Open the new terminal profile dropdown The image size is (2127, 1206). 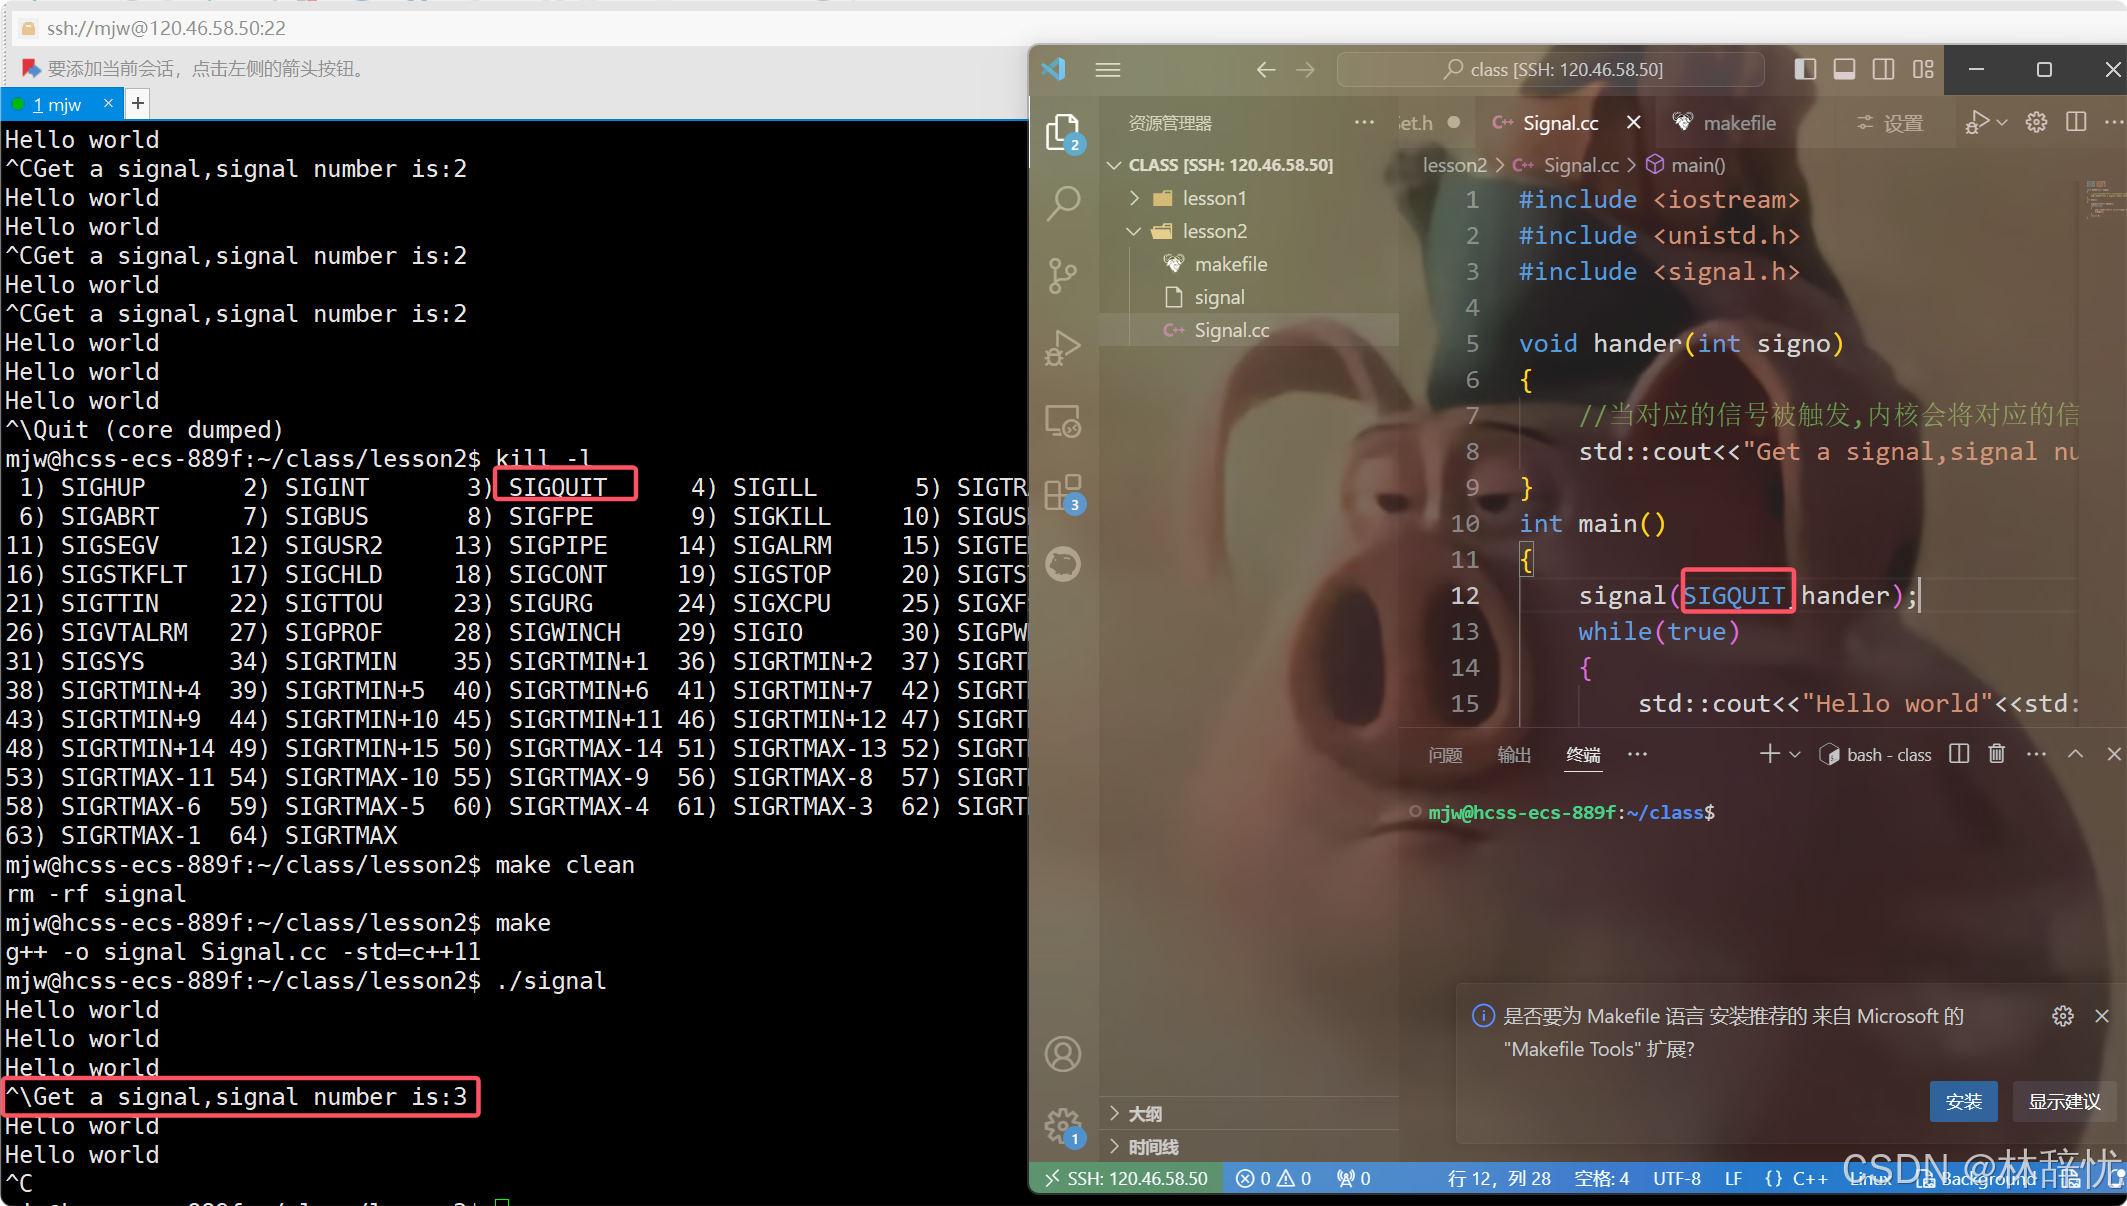[1795, 754]
